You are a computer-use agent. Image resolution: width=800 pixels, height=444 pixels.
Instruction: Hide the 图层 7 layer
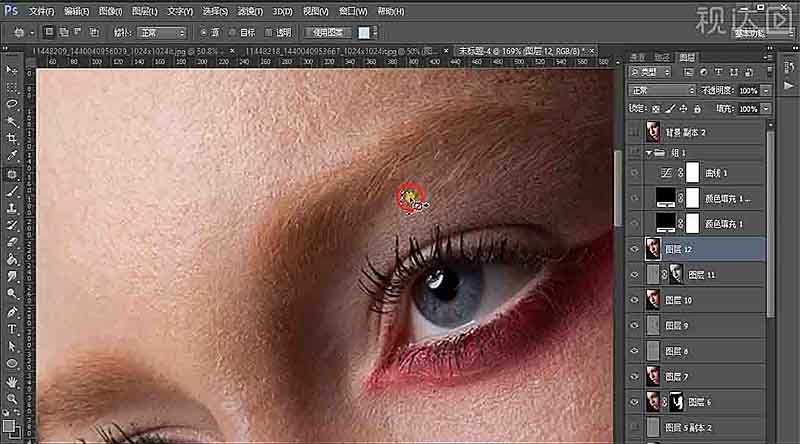(x=634, y=377)
